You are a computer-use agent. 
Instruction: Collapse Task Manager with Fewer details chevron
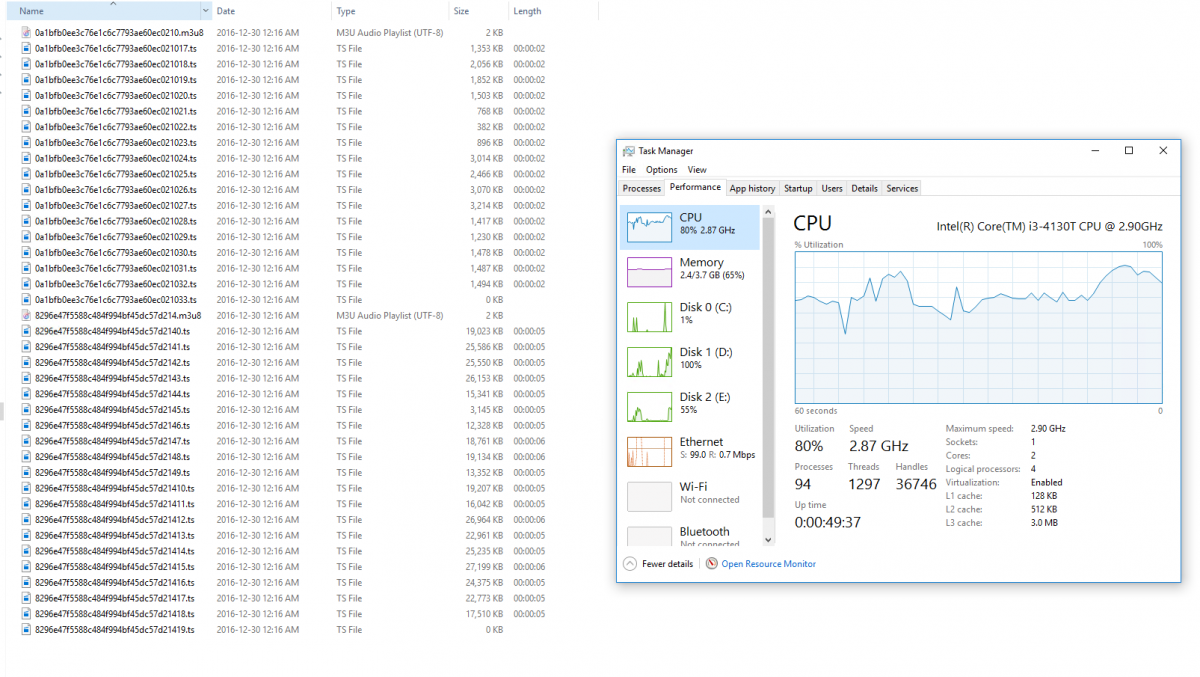(x=629, y=564)
